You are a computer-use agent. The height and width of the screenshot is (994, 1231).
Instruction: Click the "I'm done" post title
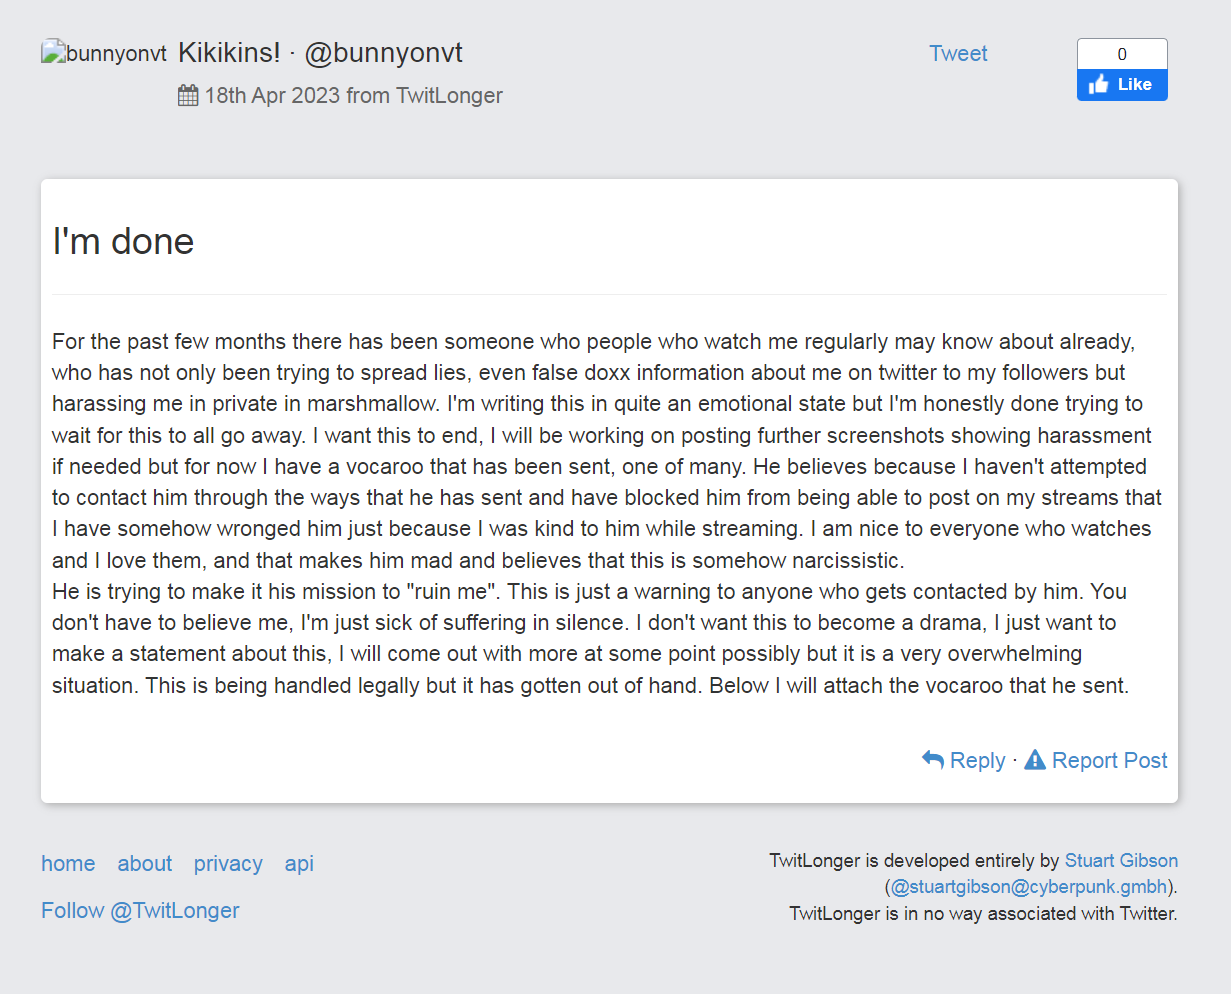(123, 241)
